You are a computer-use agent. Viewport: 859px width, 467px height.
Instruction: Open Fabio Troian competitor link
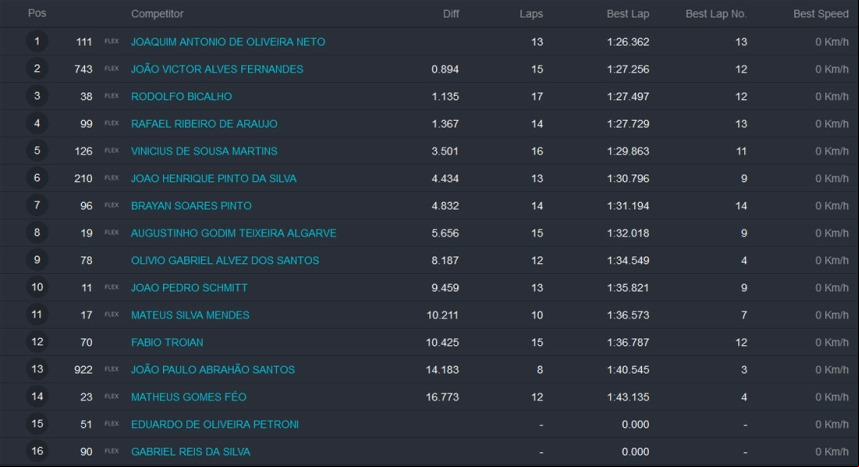(167, 343)
